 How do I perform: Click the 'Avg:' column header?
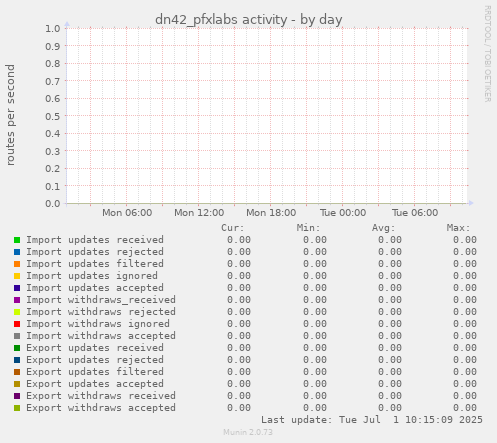pos(384,228)
